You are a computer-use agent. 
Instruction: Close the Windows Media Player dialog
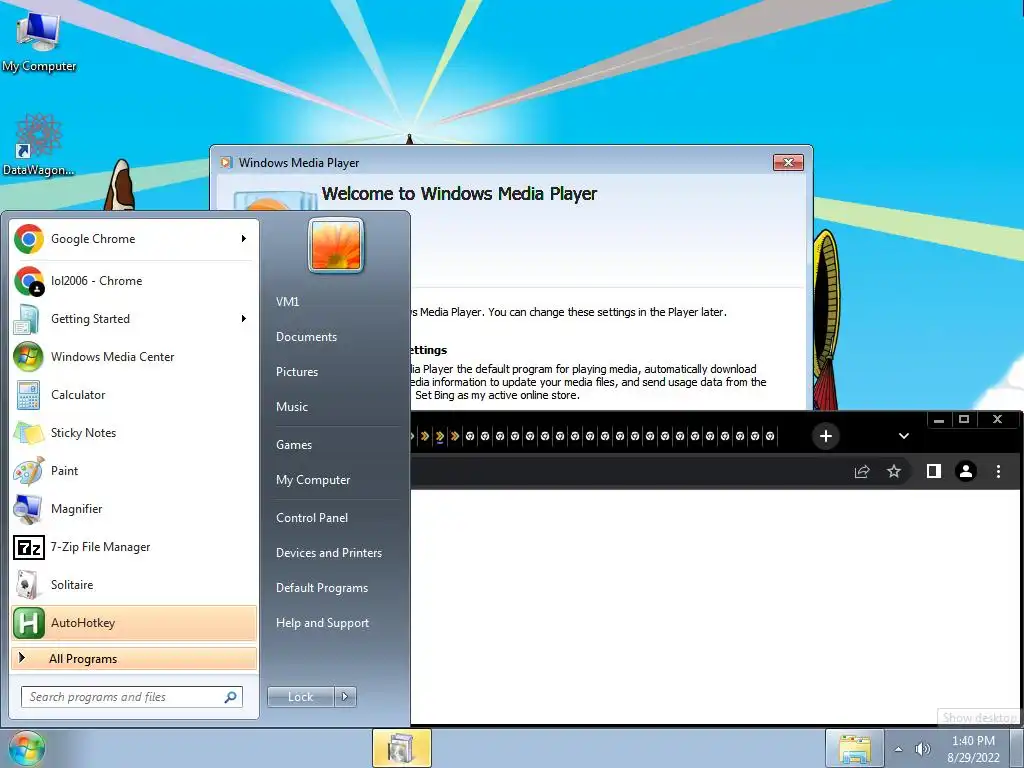[x=788, y=163]
